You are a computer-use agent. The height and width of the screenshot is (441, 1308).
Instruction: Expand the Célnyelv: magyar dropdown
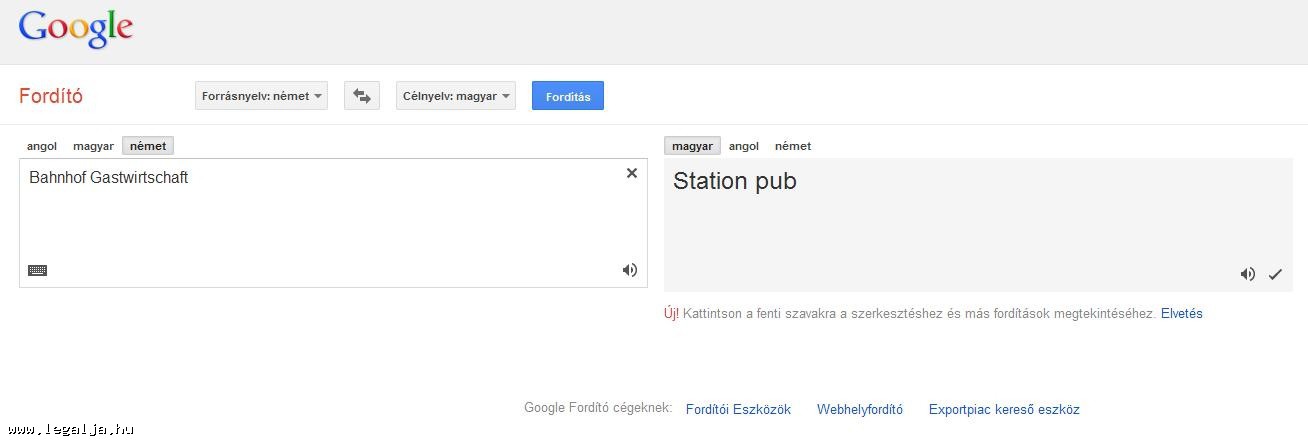456,96
